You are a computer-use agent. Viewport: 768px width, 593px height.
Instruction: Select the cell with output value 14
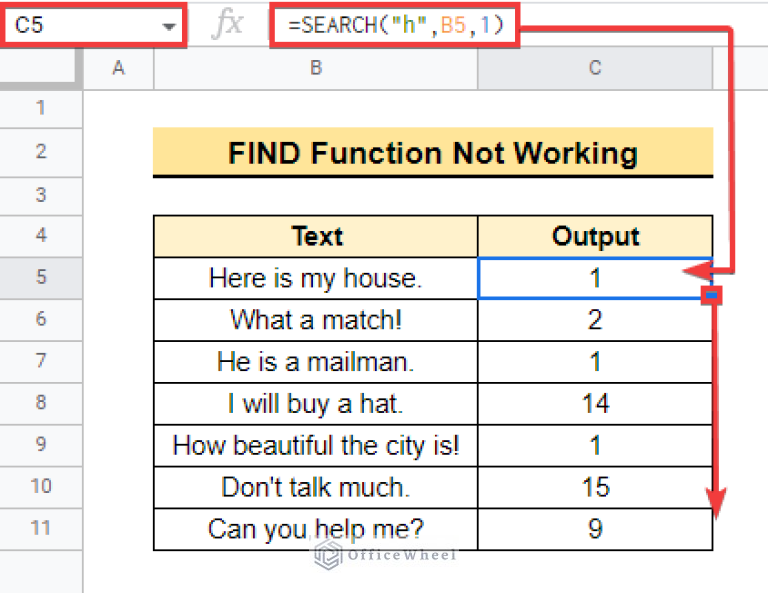tap(595, 403)
